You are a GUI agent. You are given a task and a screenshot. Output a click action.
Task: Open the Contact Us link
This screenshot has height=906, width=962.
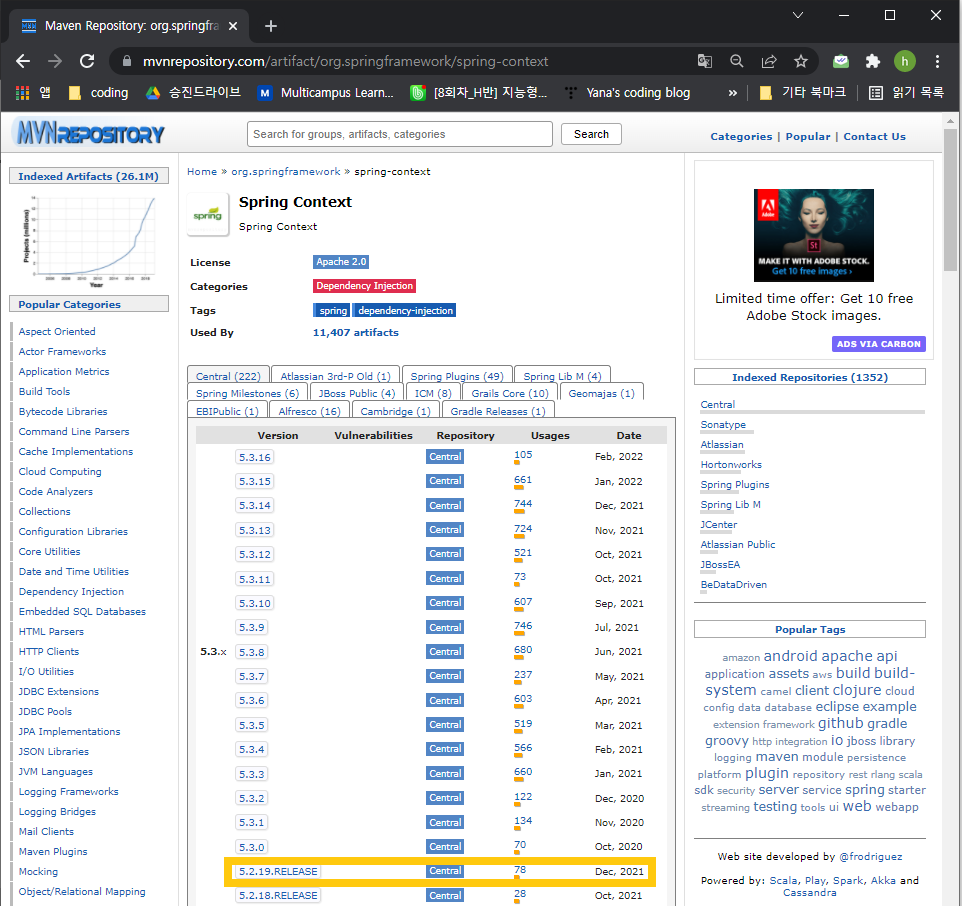point(874,136)
